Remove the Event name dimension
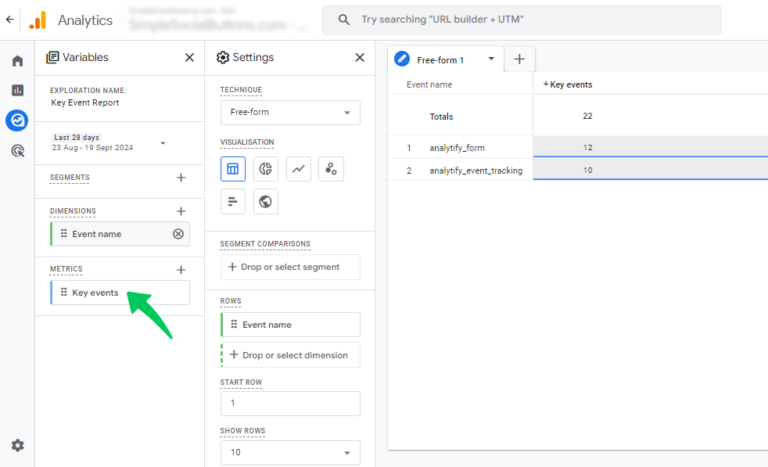Viewport: 768px width, 467px height. point(178,234)
